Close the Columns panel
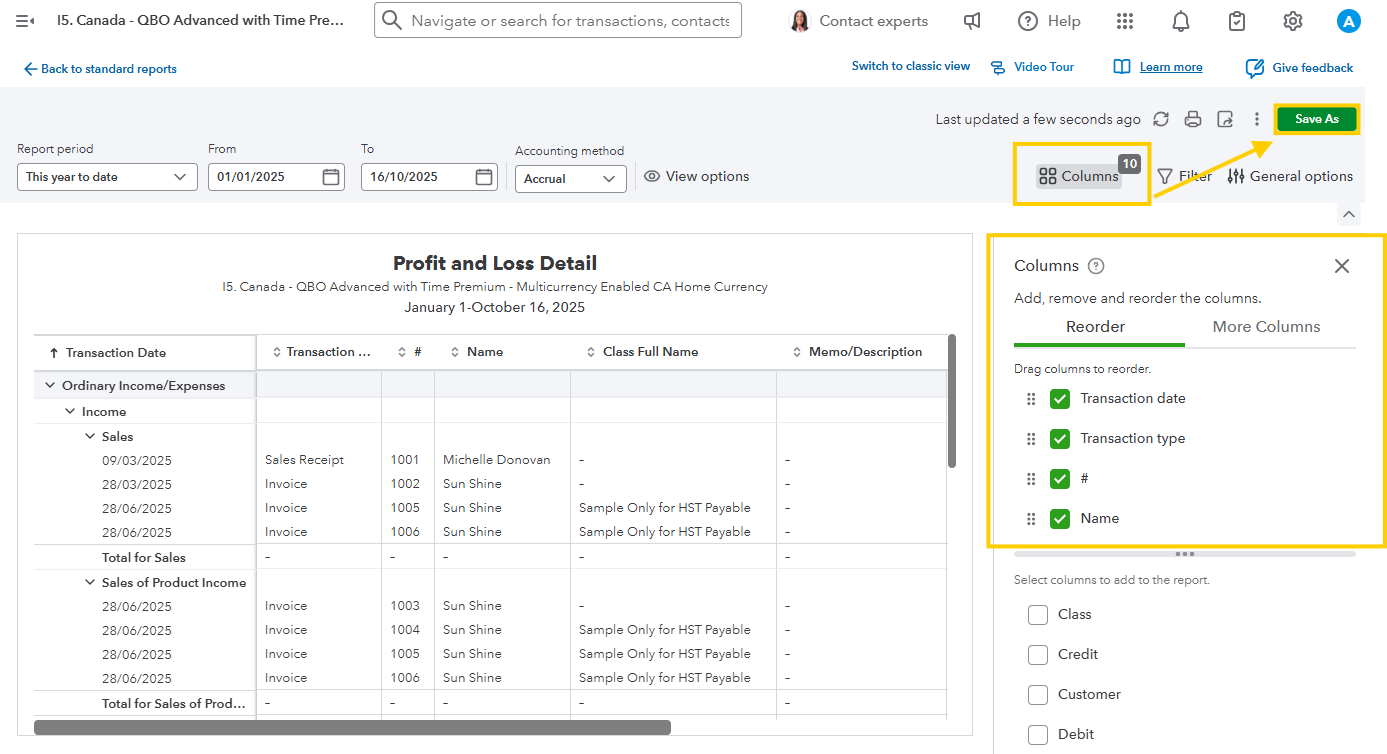The image size is (1387, 754). (1341, 266)
